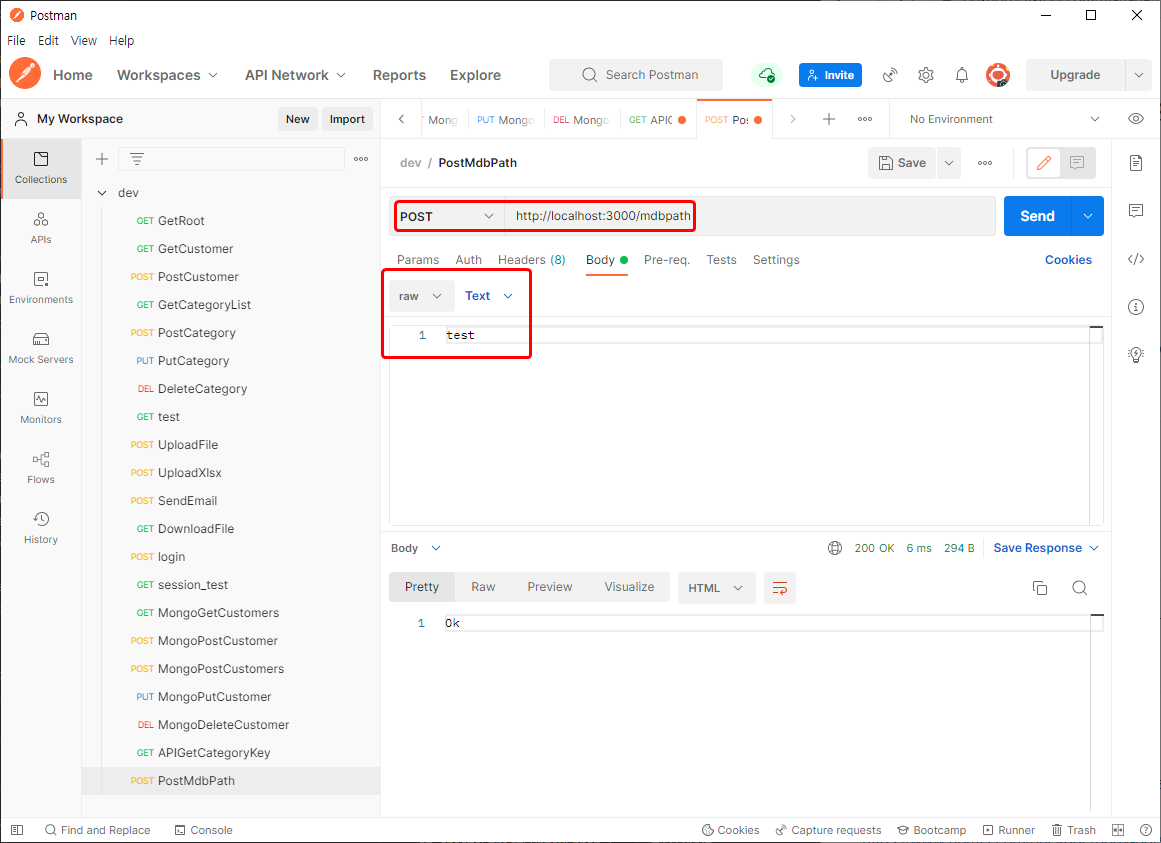1161x843 pixels.
Task: Open the No Environment dropdown
Action: pos(1004,119)
